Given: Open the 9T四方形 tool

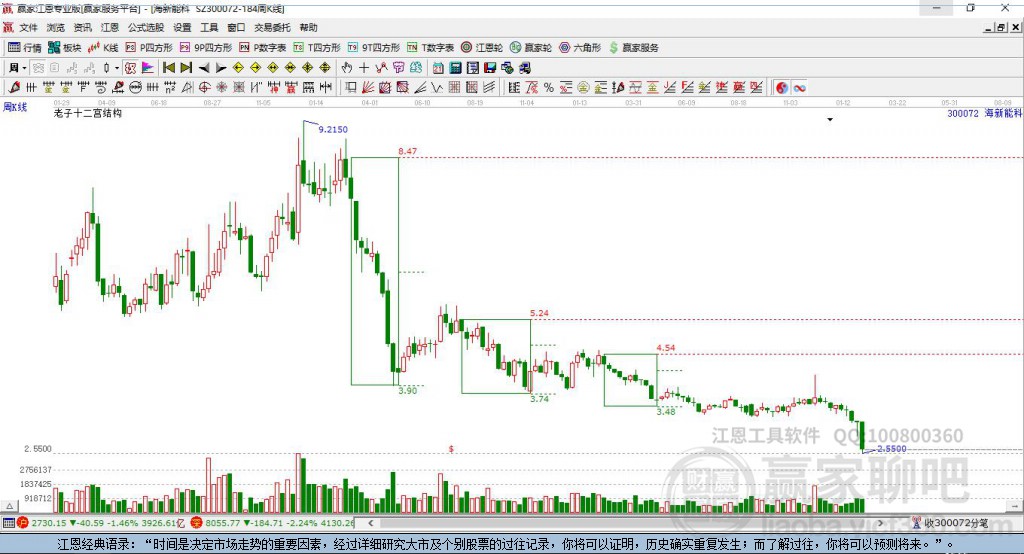Looking at the screenshot, I should click(x=374, y=48).
